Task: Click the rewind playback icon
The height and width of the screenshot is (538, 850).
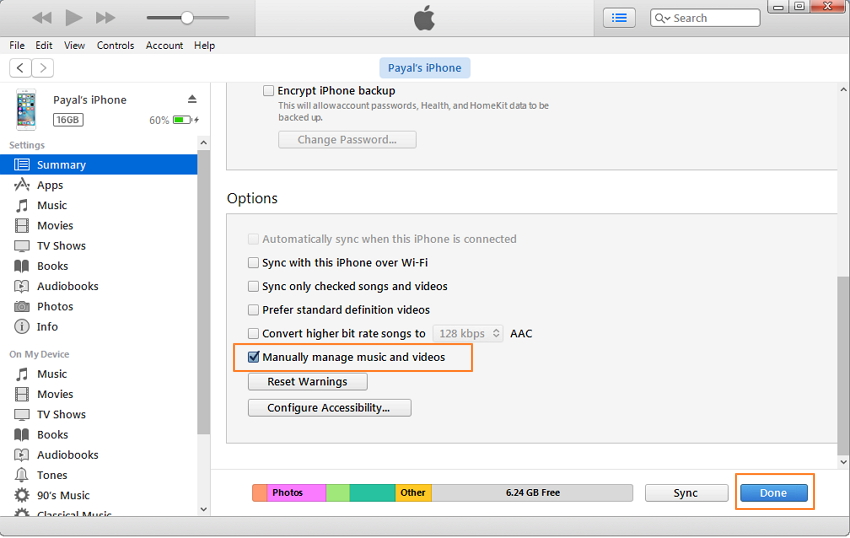Action: pos(42,18)
